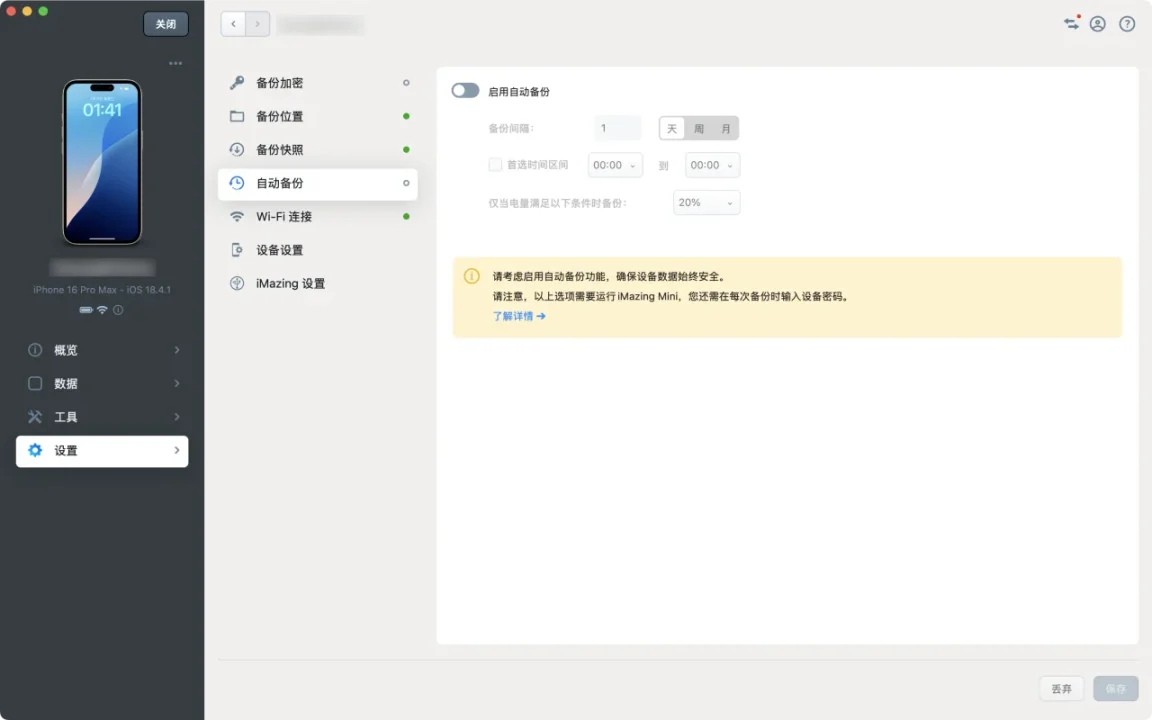
Task: Click the gear icon beside 设置
Action: tap(35, 450)
